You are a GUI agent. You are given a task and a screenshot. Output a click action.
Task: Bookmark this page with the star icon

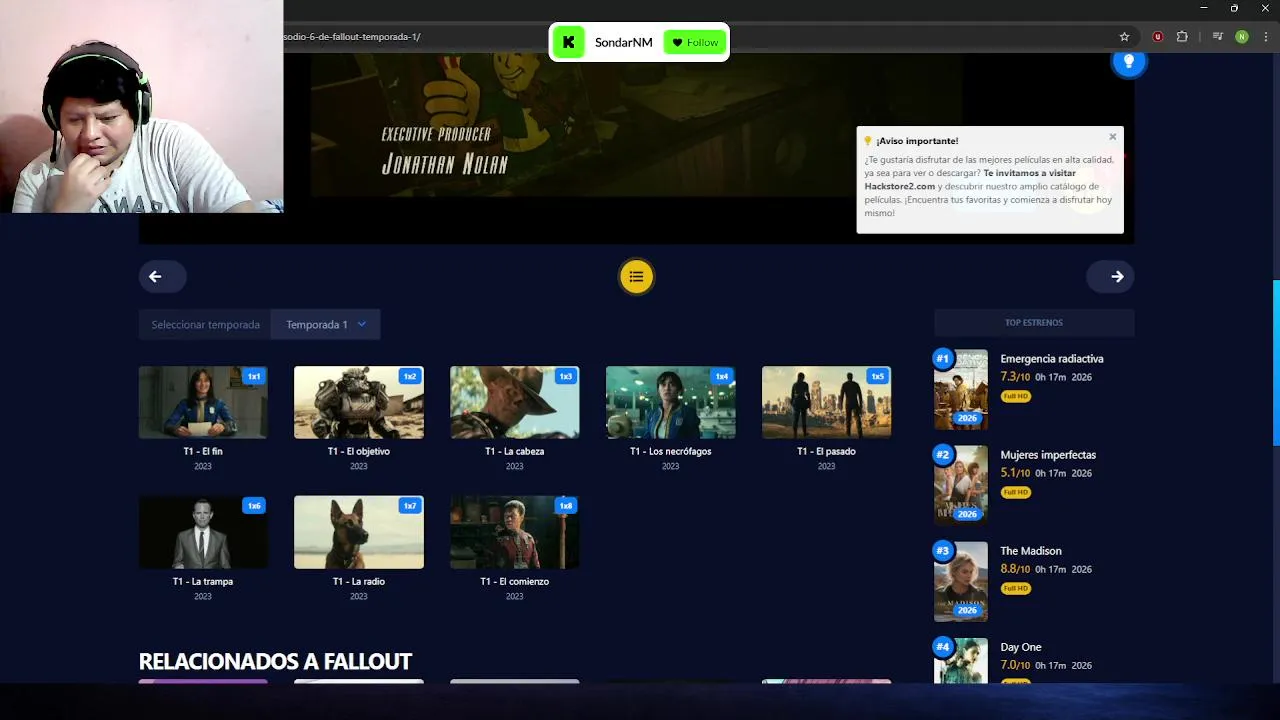(x=1124, y=37)
